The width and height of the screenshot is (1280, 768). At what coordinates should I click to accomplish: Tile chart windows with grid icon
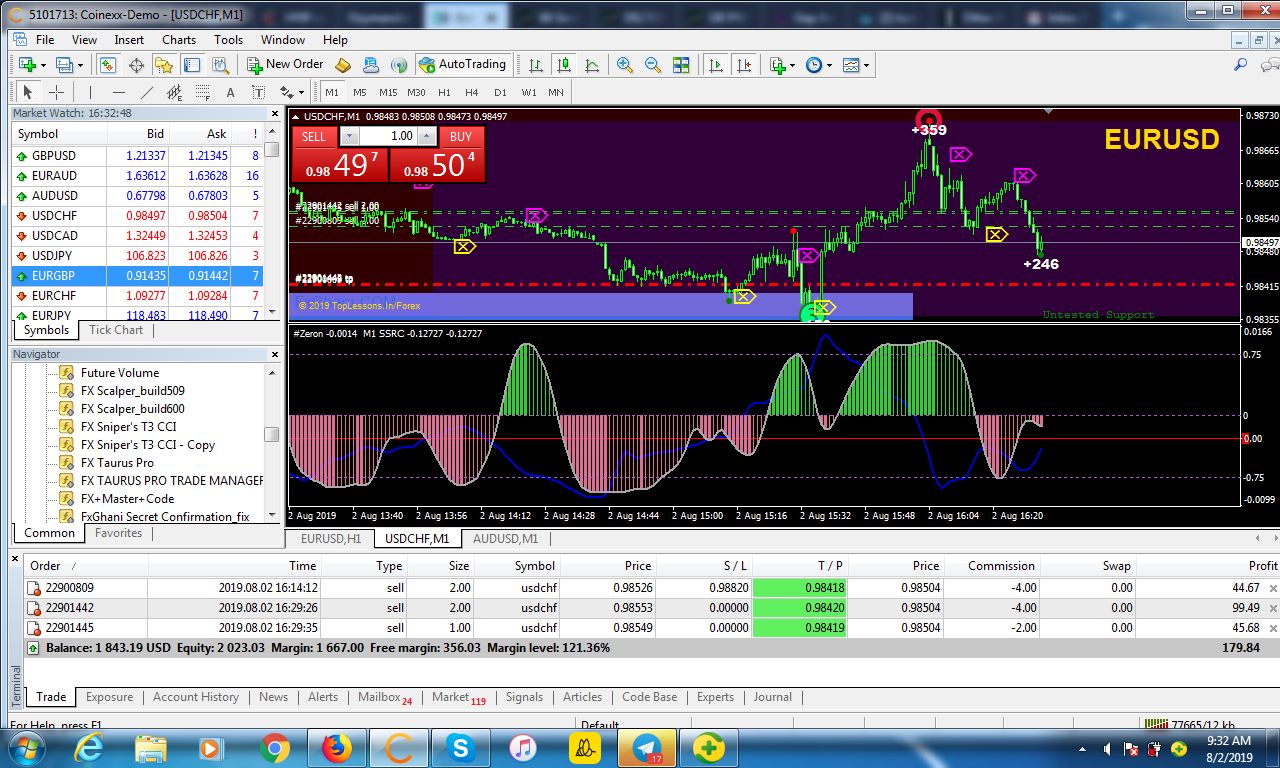tap(681, 65)
